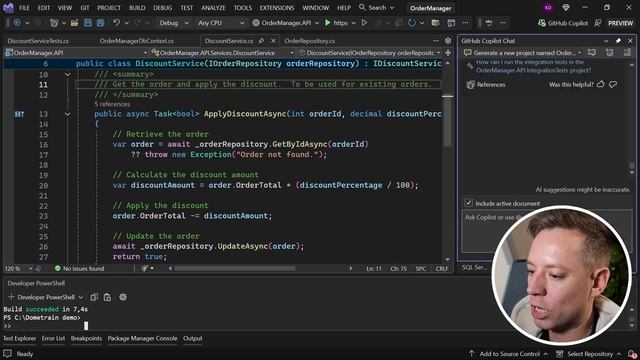Viewport: 640px width, 360px height.
Task: Open the ANALYZE menu
Action: [x=213, y=8]
